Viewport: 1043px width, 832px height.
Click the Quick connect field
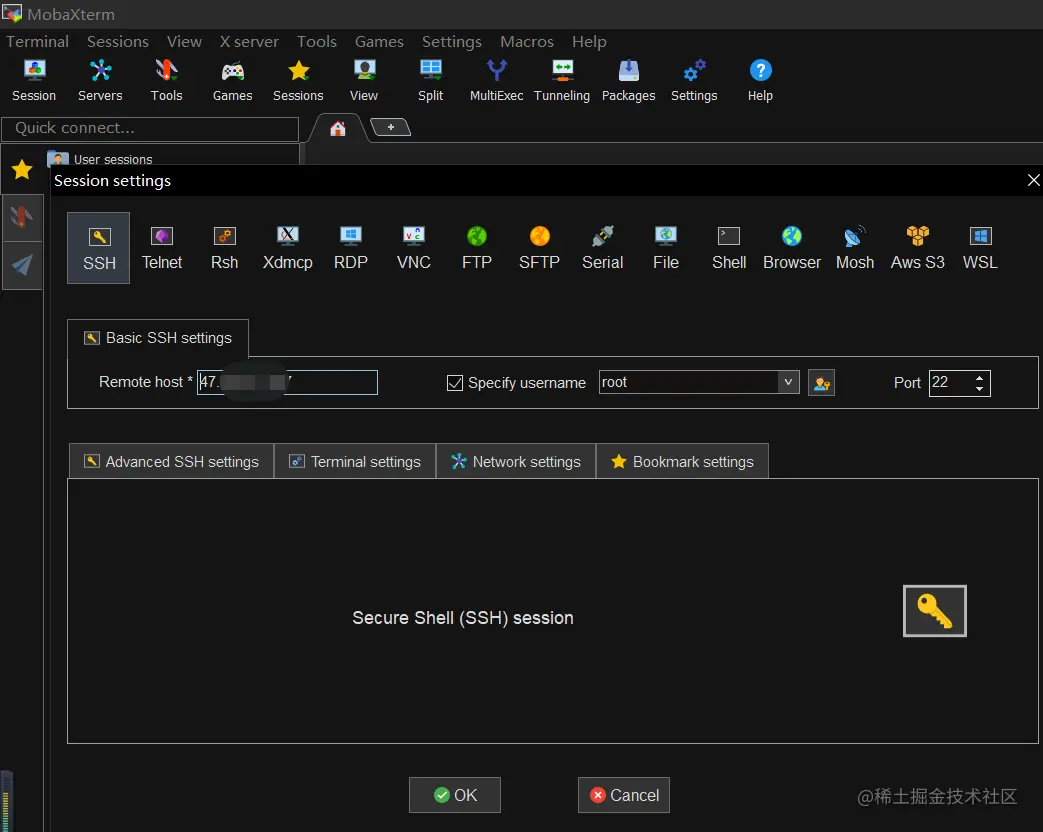pos(150,129)
